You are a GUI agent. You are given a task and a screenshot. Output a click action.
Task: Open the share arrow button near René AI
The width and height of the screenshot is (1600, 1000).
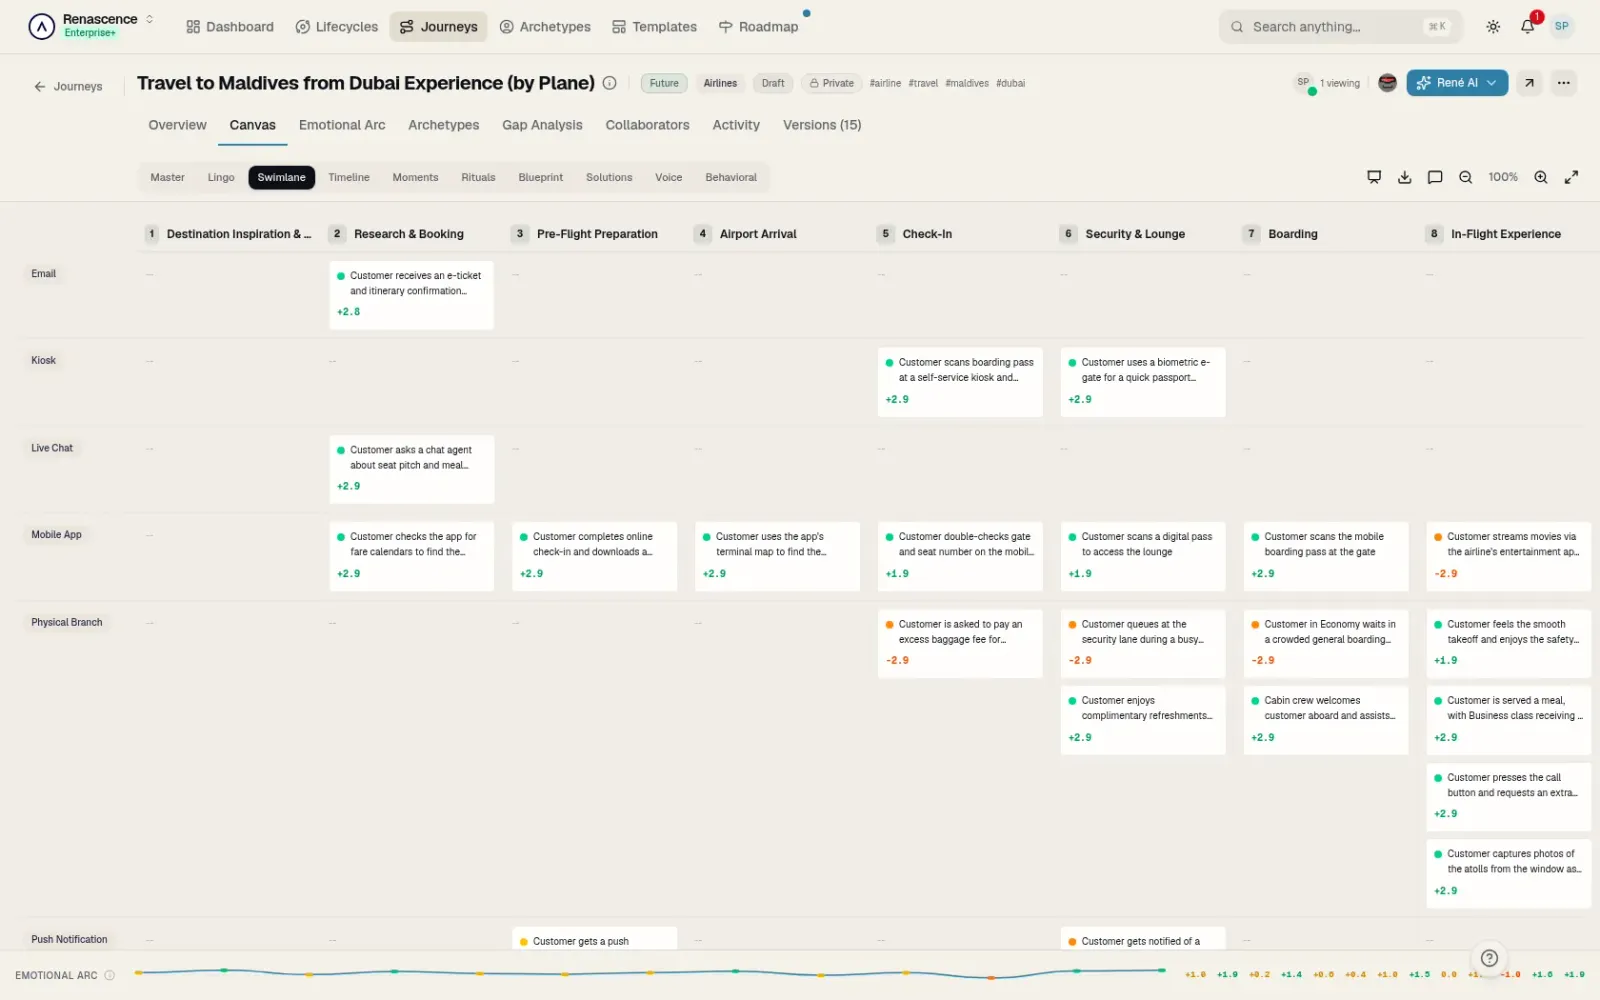(x=1529, y=83)
